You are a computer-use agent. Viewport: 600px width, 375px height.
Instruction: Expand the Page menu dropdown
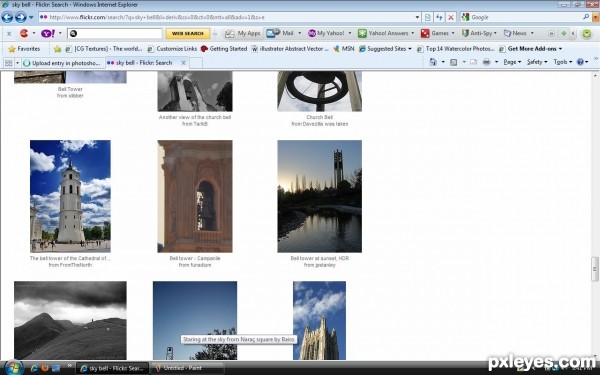point(512,62)
